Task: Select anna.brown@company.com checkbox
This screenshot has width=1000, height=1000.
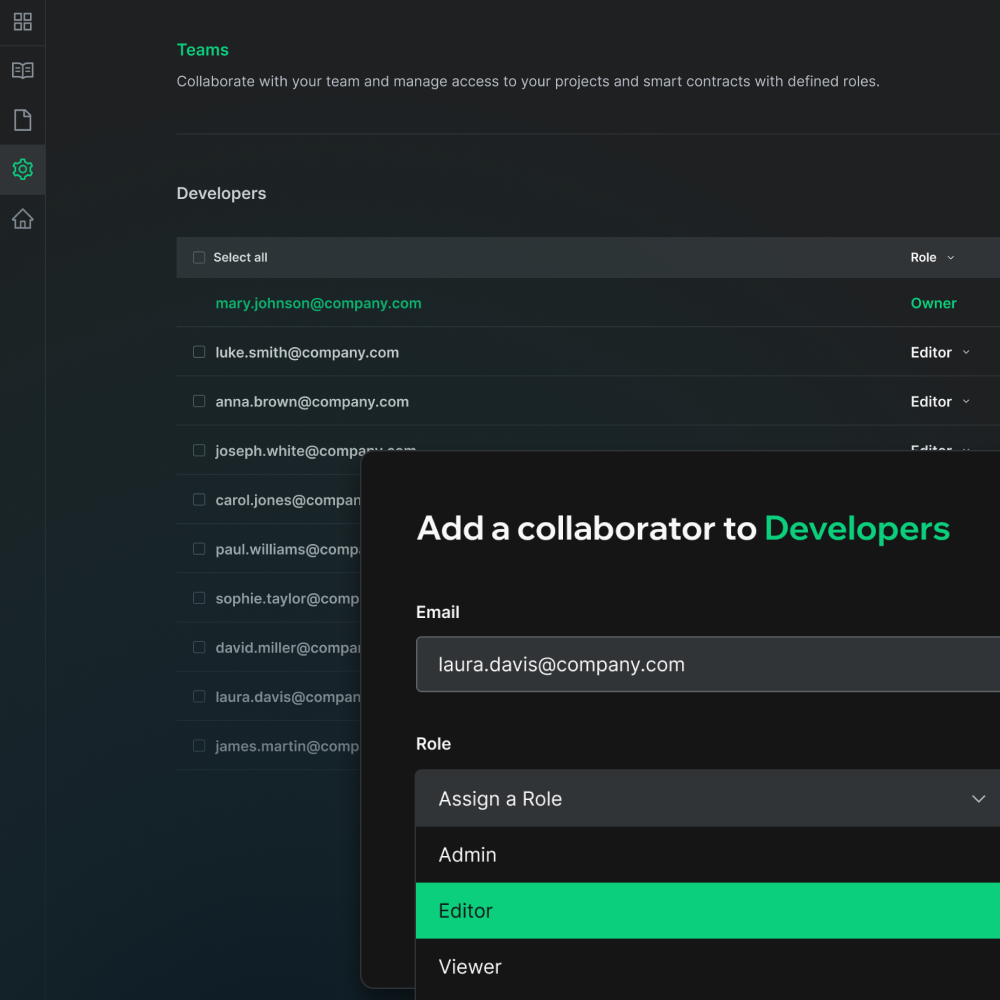Action: 199,401
